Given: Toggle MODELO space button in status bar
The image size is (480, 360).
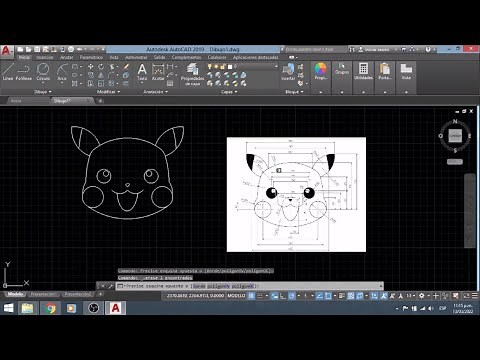Looking at the screenshot, I should coord(236,296).
